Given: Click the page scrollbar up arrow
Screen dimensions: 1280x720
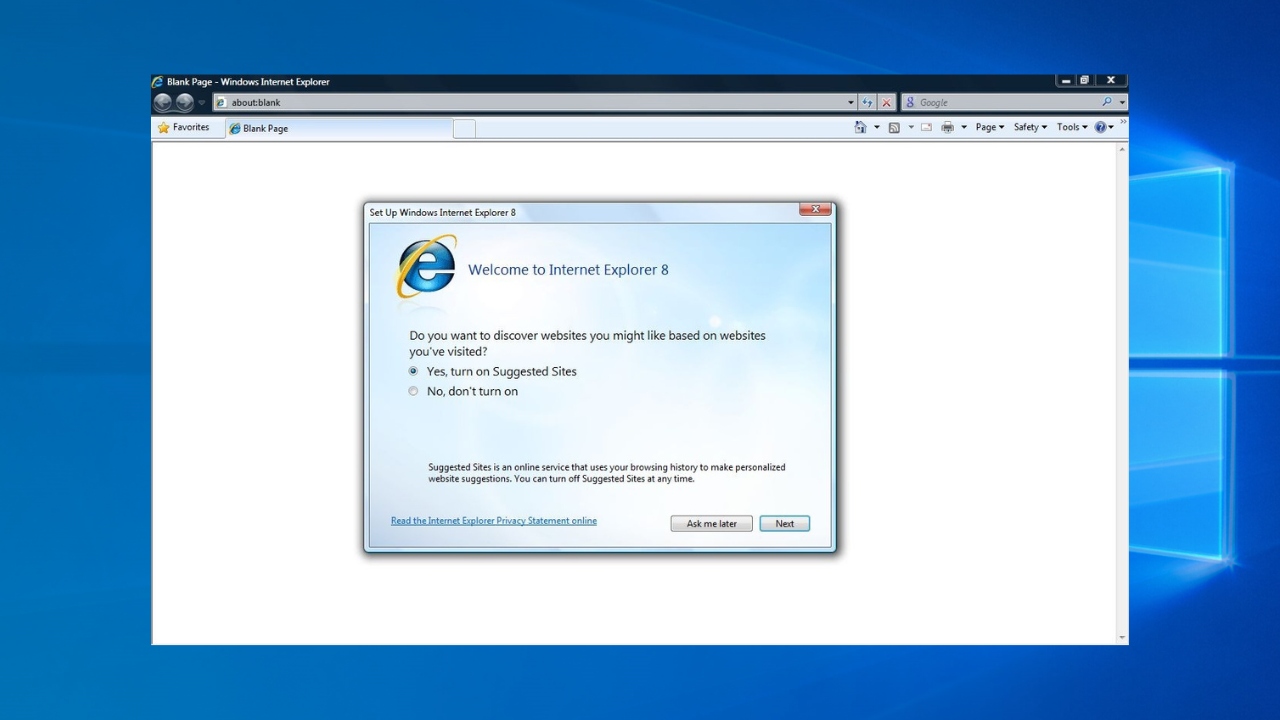Looking at the screenshot, I should [1122, 149].
